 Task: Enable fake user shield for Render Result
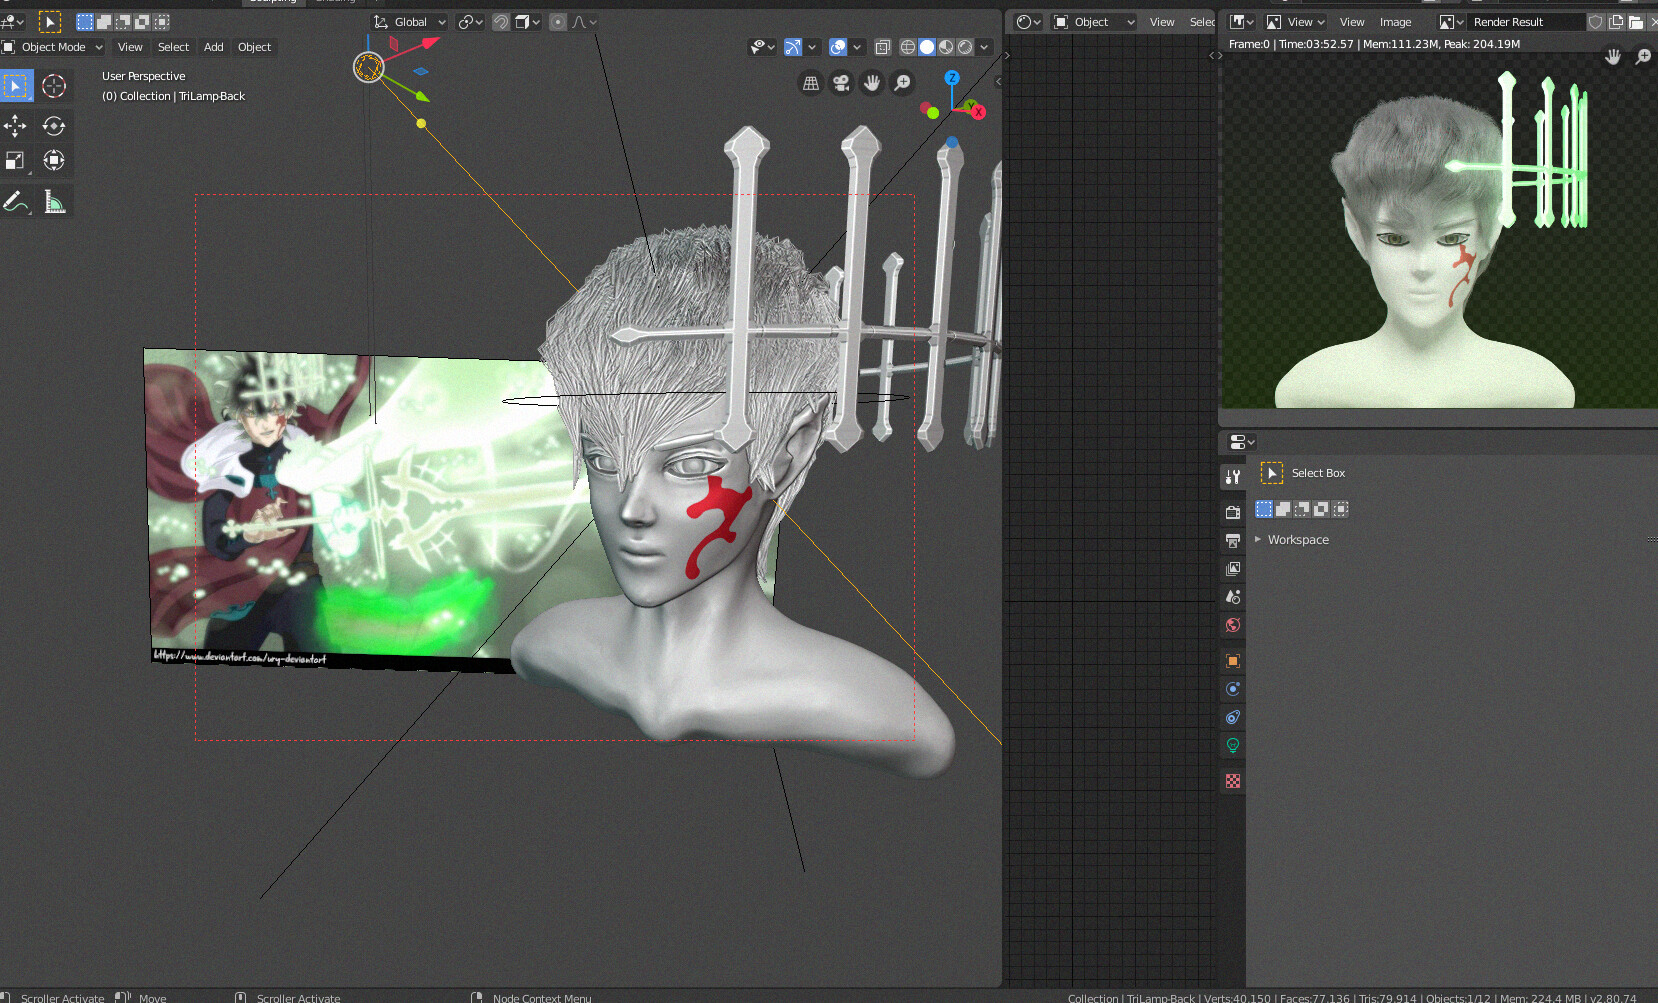[1596, 22]
